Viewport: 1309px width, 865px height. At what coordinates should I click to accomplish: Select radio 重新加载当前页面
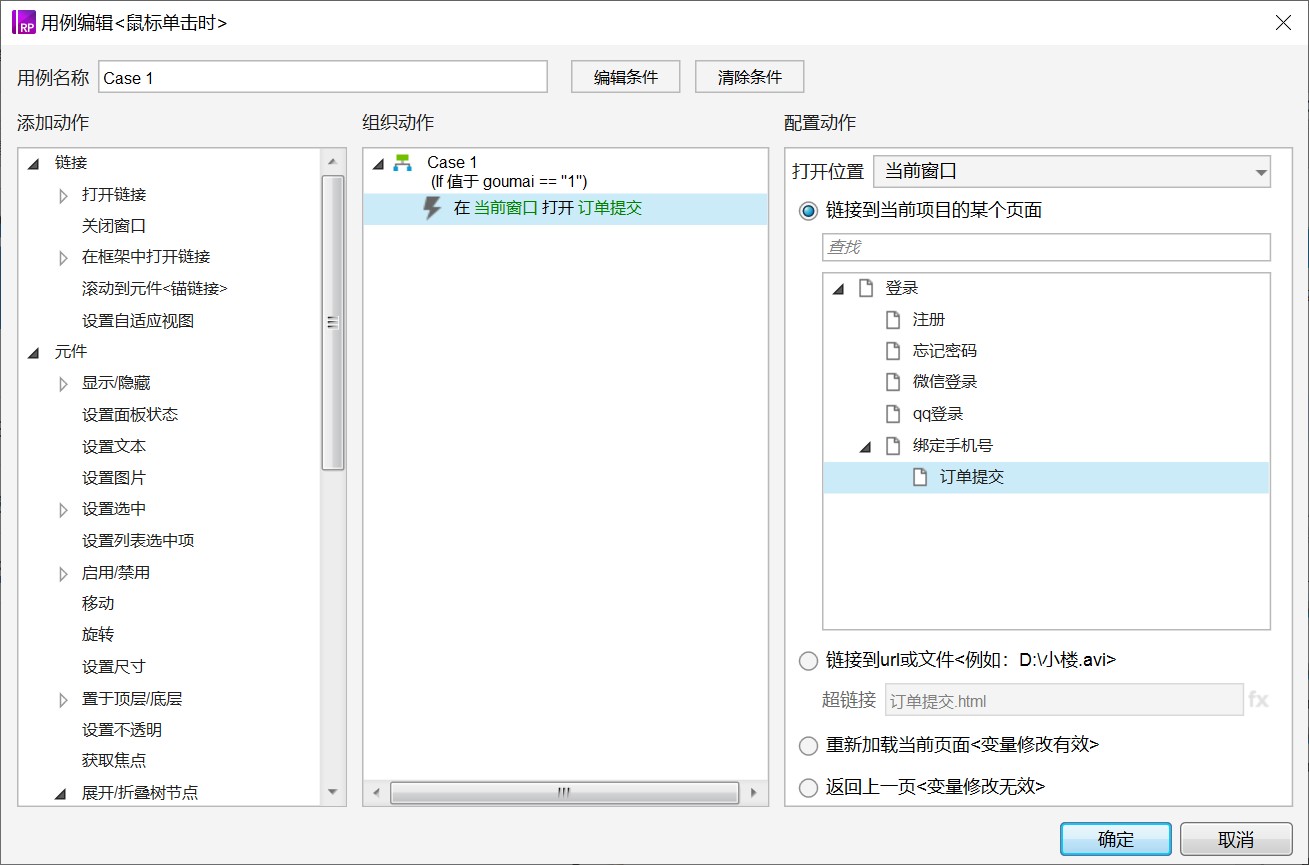click(x=809, y=745)
